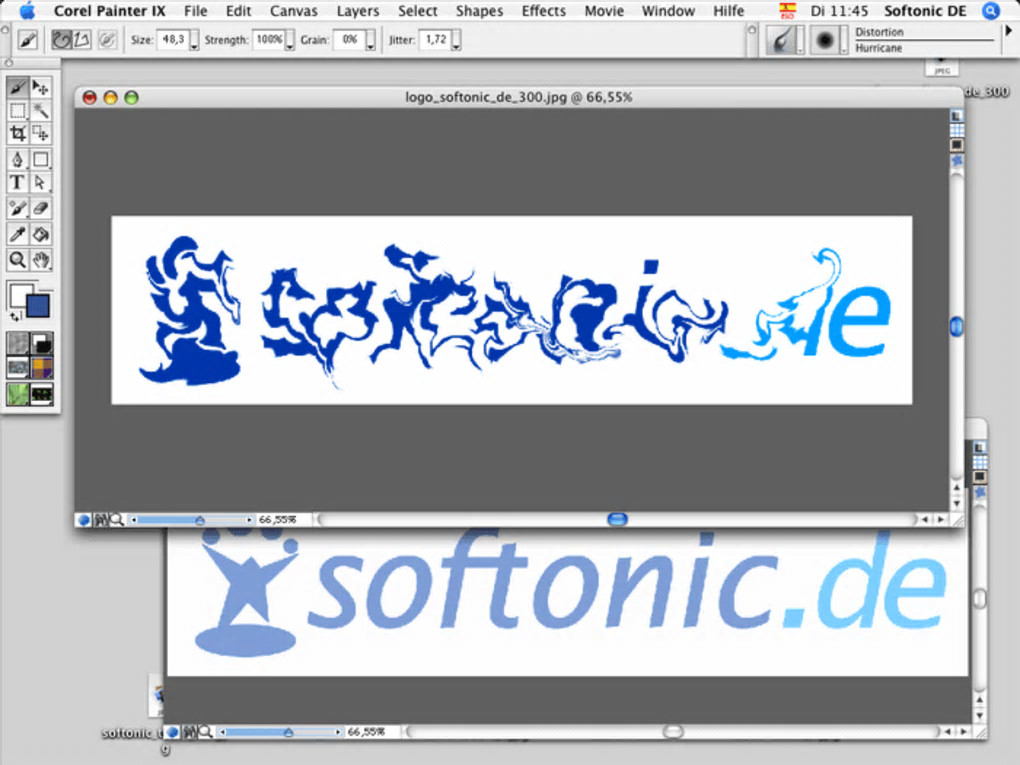The width and height of the screenshot is (1020, 765).
Task: Enable Freehand Strokes mode
Action: point(62,40)
